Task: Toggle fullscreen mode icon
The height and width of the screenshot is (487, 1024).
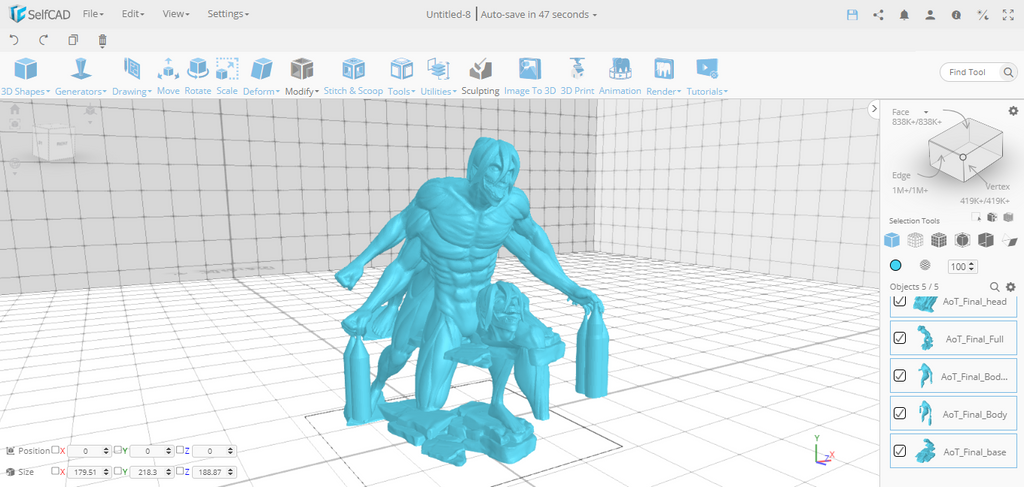Action: pos(1008,14)
